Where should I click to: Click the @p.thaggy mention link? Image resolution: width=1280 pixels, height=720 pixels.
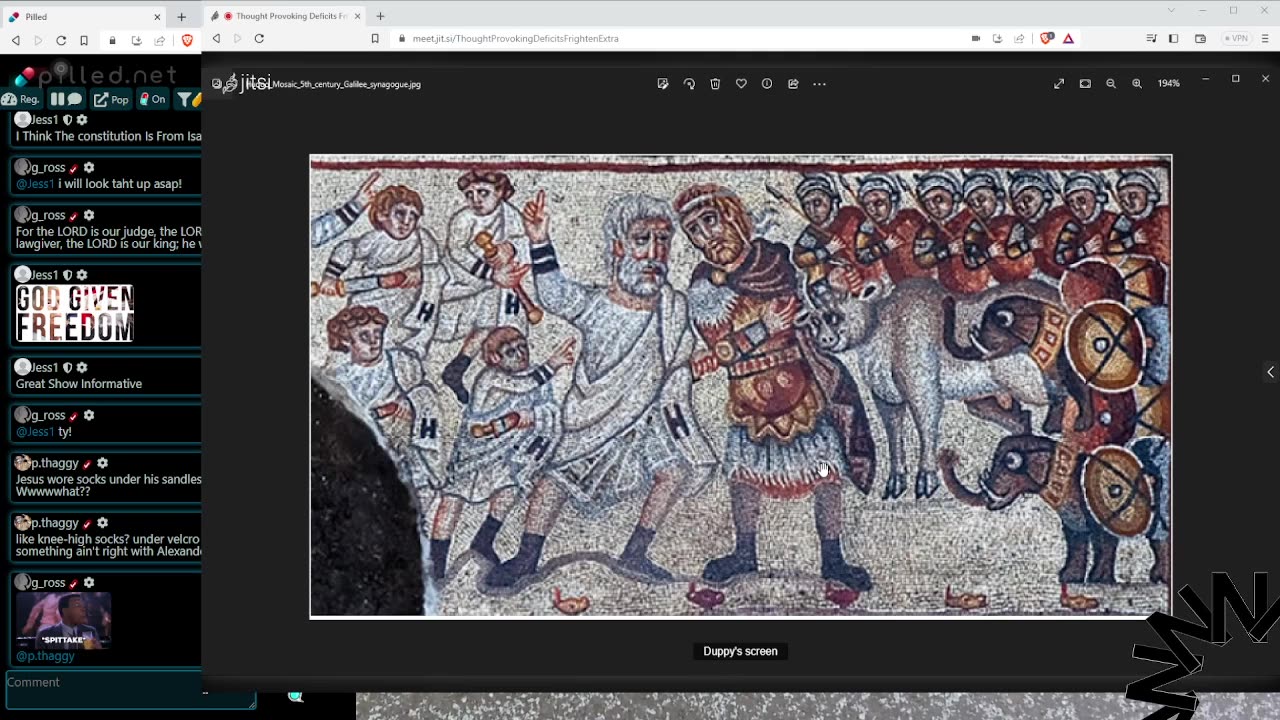click(45, 656)
